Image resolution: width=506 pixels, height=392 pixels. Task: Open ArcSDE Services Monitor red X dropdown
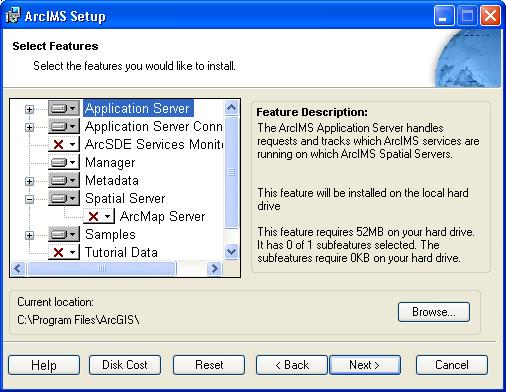click(x=64, y=144)
